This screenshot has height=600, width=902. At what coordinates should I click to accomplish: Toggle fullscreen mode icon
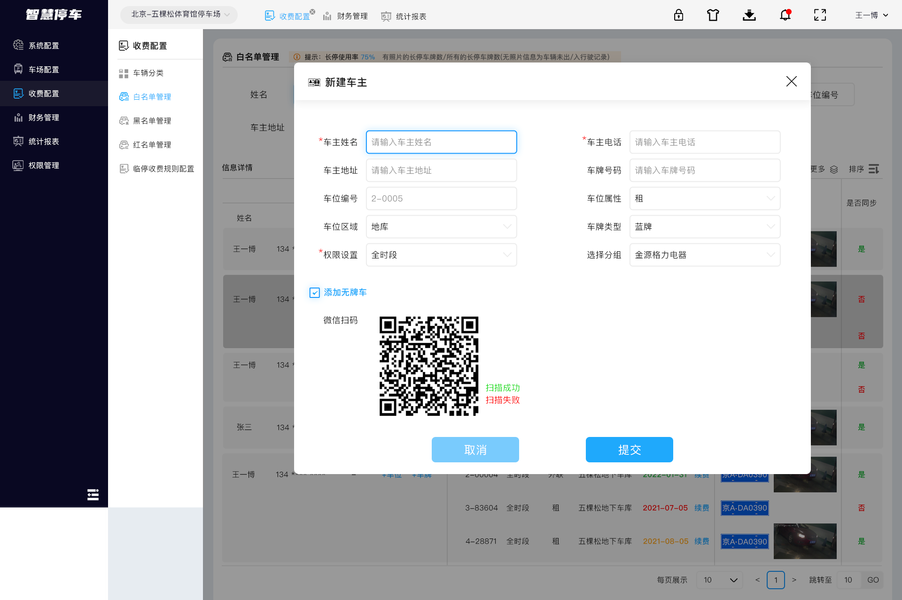820,15
